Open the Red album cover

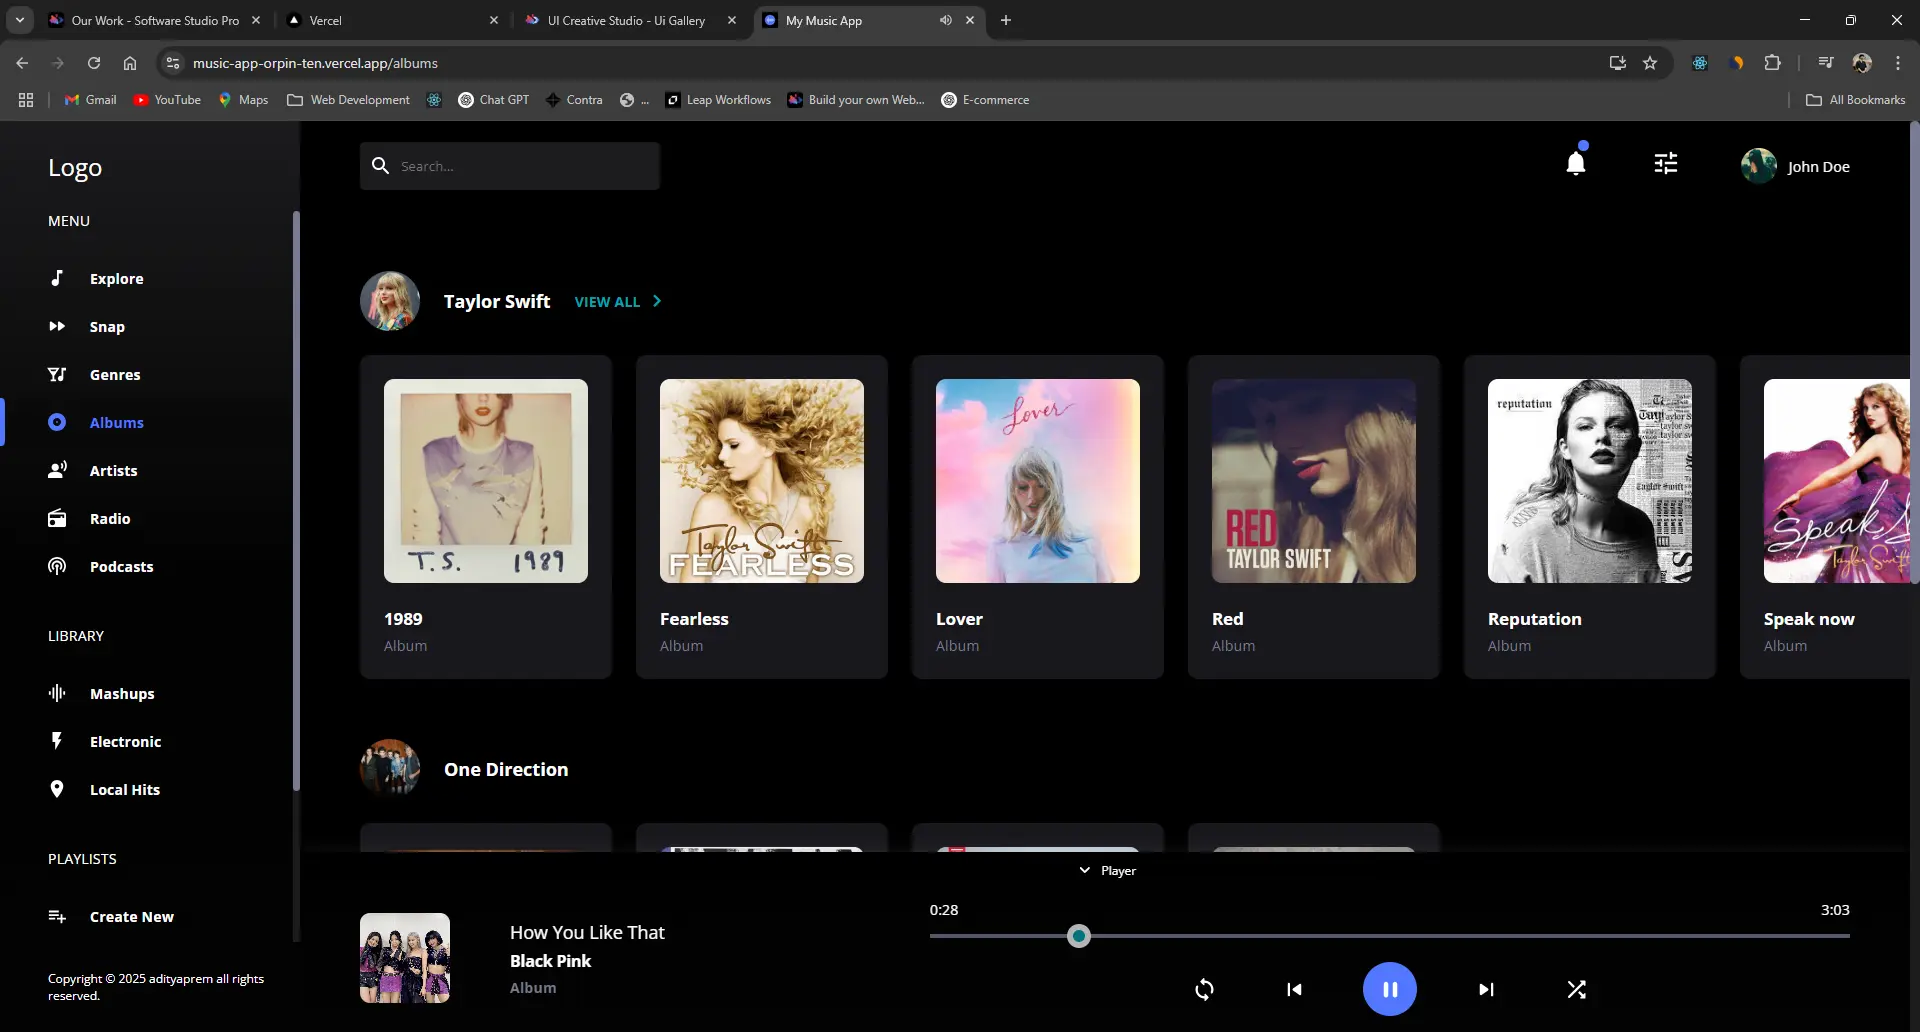coord(1314,481)
